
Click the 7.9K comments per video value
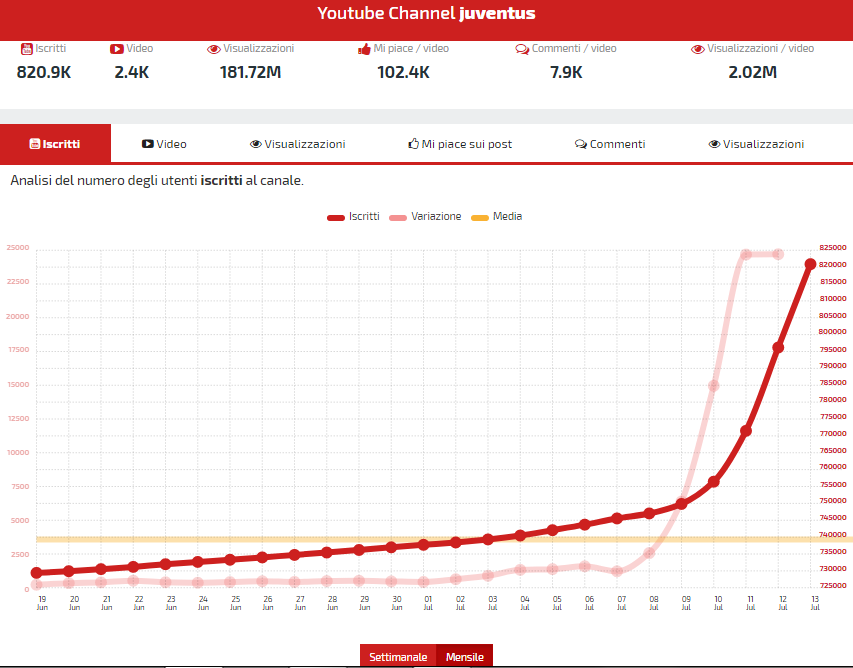point(566,72)
